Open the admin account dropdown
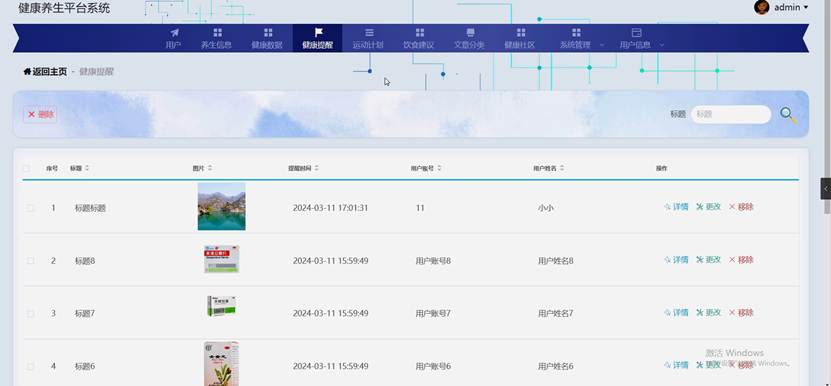831x386 pixels. pyautogui.click(x=791, y=7)
